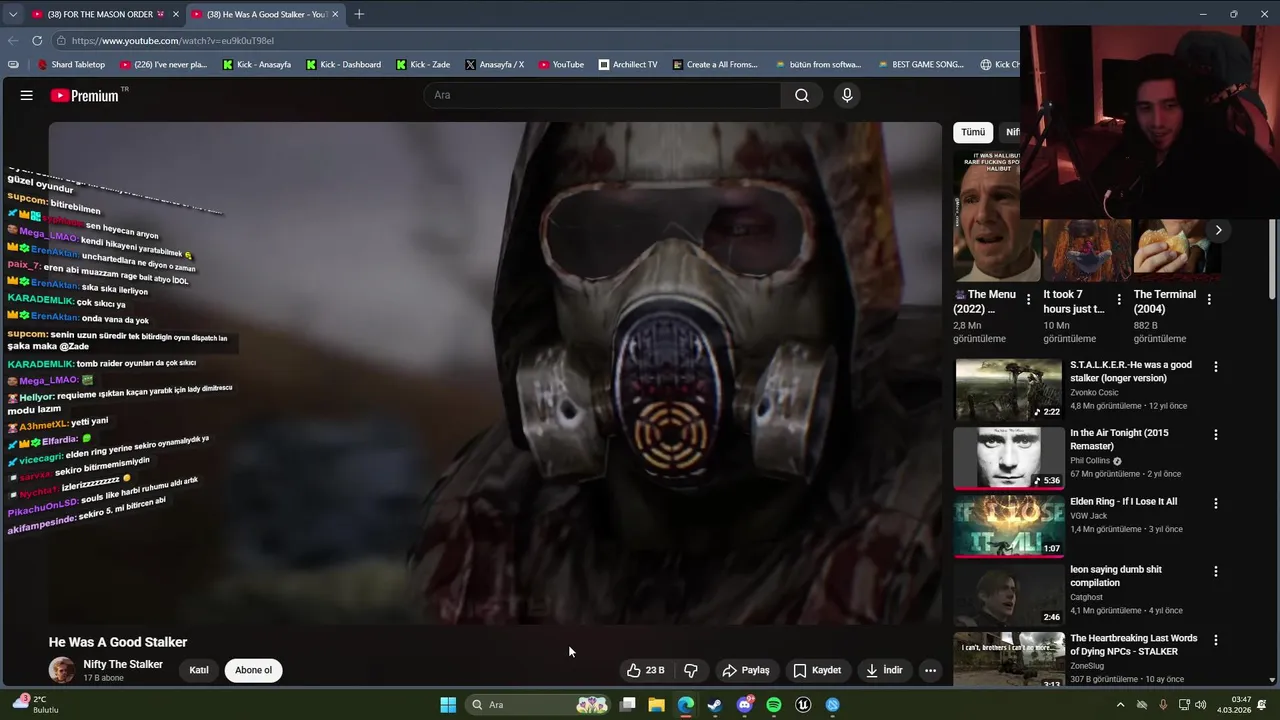Open options for In the Air Tonight
The height and width of the screenshot is (720, 1280).
tap(1216, 435)
